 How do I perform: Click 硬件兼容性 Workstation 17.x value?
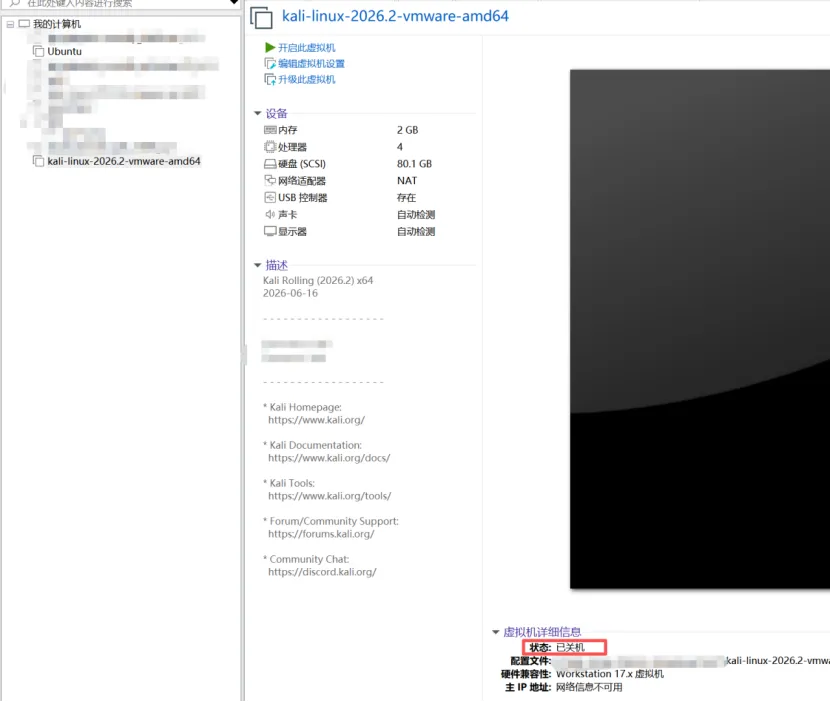pos(610,674)
